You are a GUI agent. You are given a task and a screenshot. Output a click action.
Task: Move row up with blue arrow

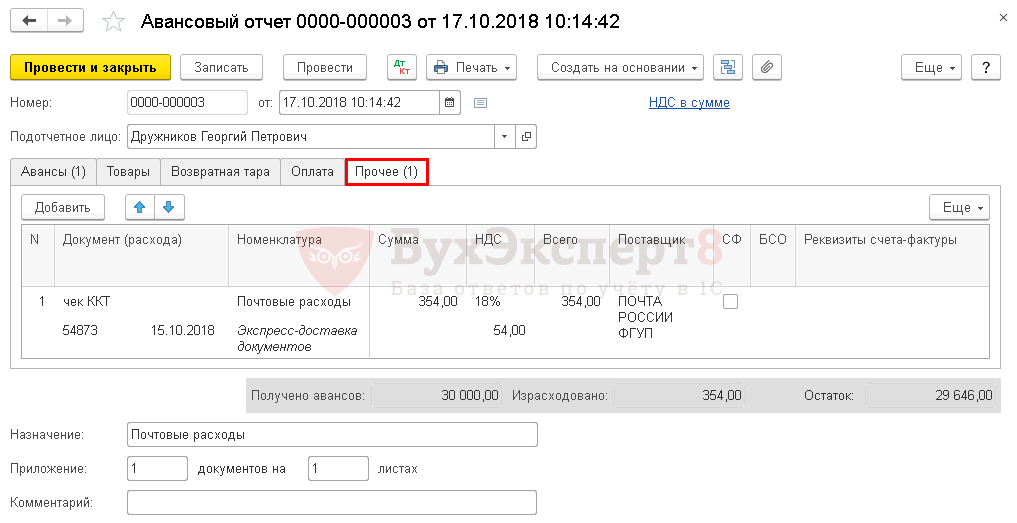pyautogui.click(x=139, y=207)
